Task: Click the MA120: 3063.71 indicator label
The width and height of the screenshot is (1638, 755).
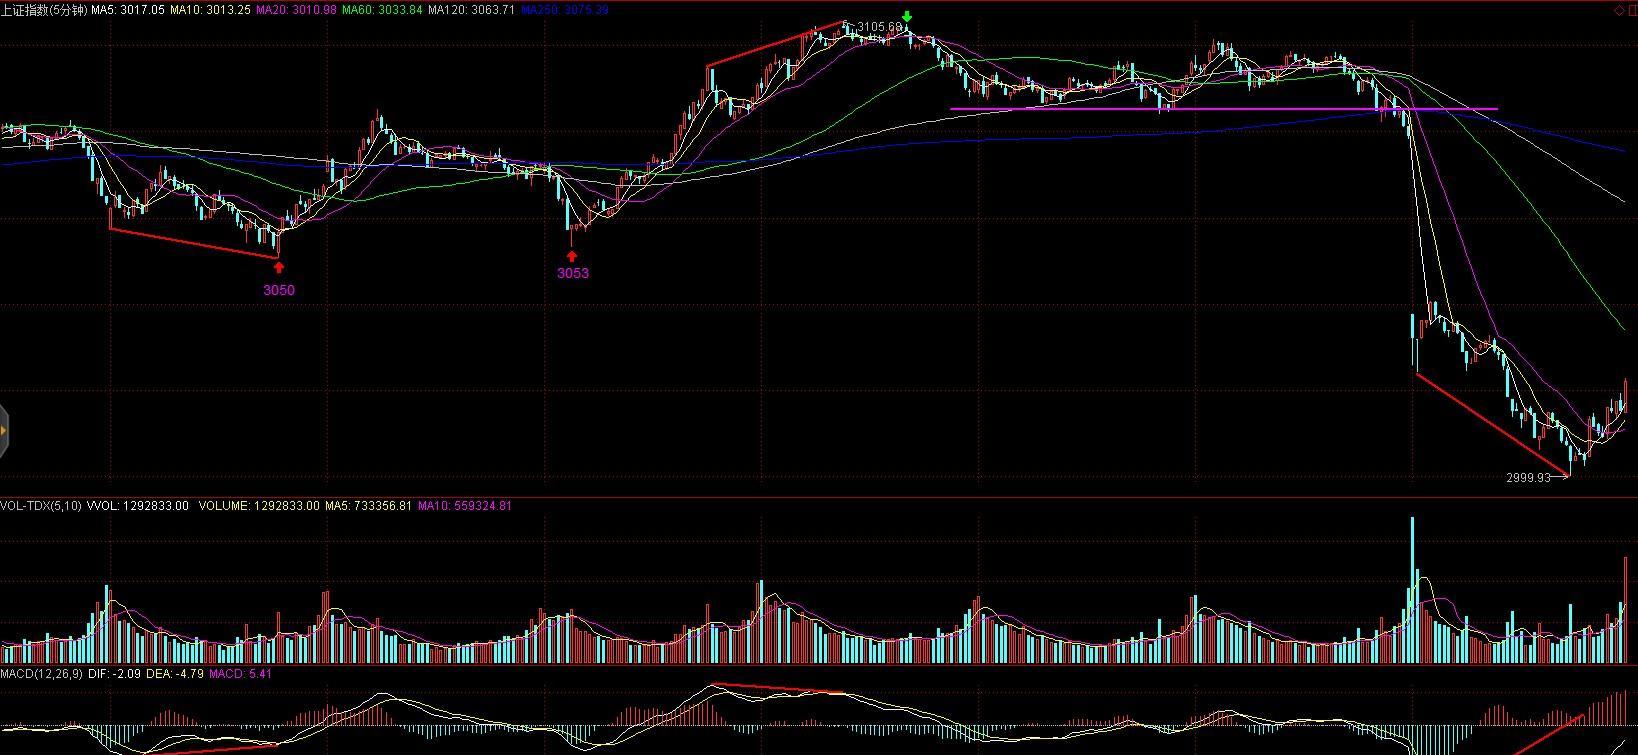Action: [x=471, y=10]
